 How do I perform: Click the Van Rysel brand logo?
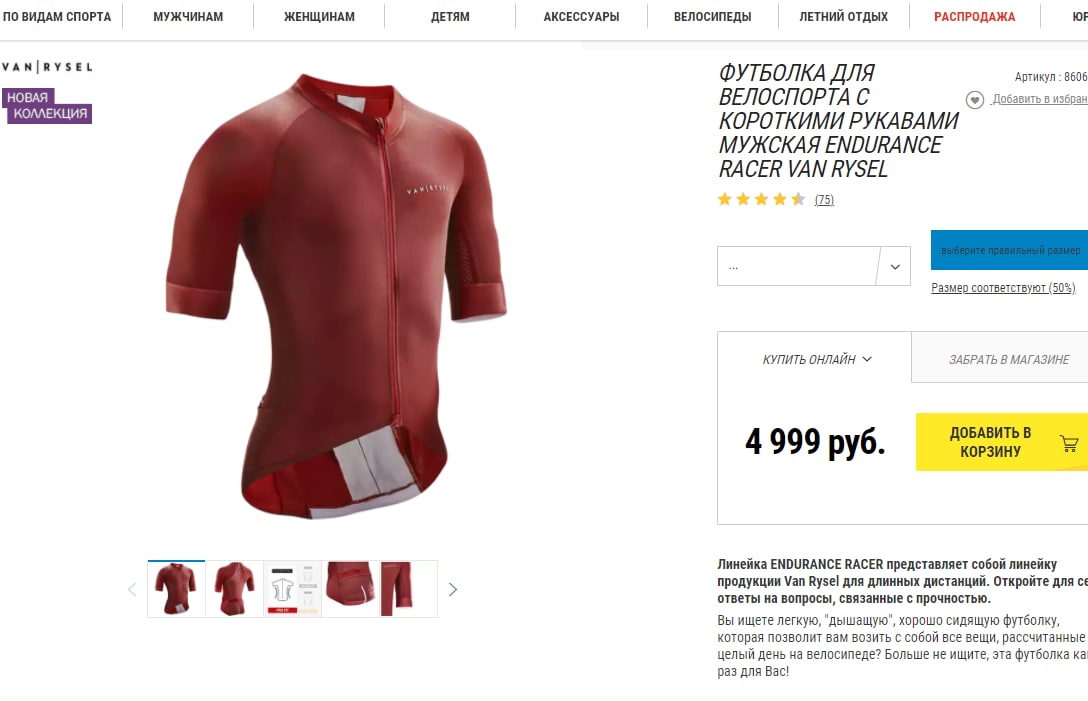coord(46,67)
